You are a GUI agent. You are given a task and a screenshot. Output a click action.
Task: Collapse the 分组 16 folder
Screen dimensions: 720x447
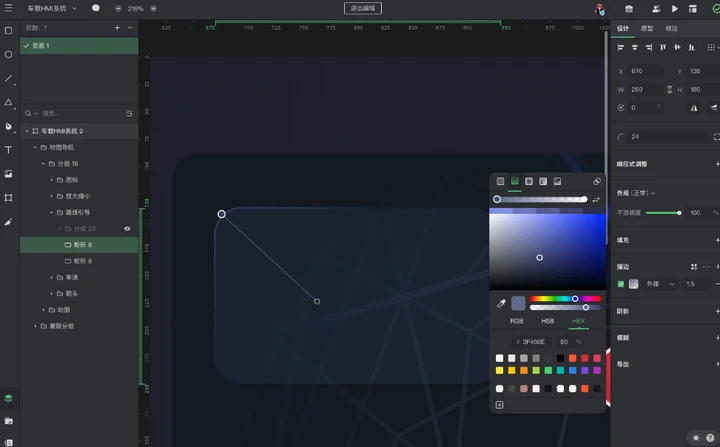coord(44,164)
